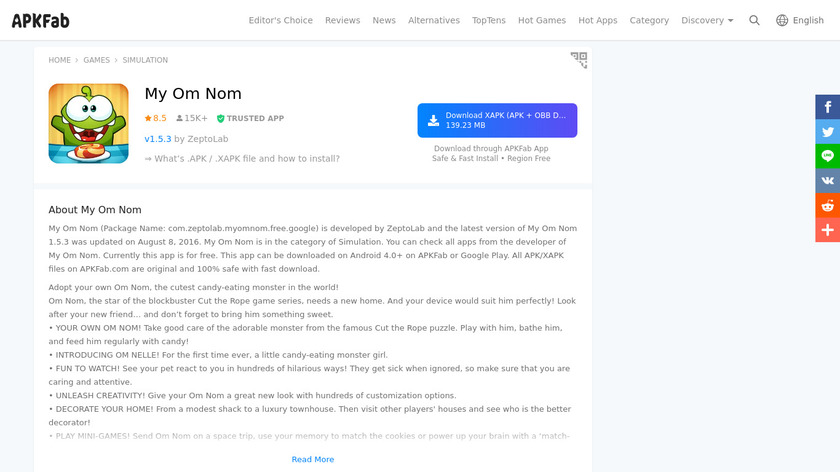Go to Hot Games section

point(542,20)
